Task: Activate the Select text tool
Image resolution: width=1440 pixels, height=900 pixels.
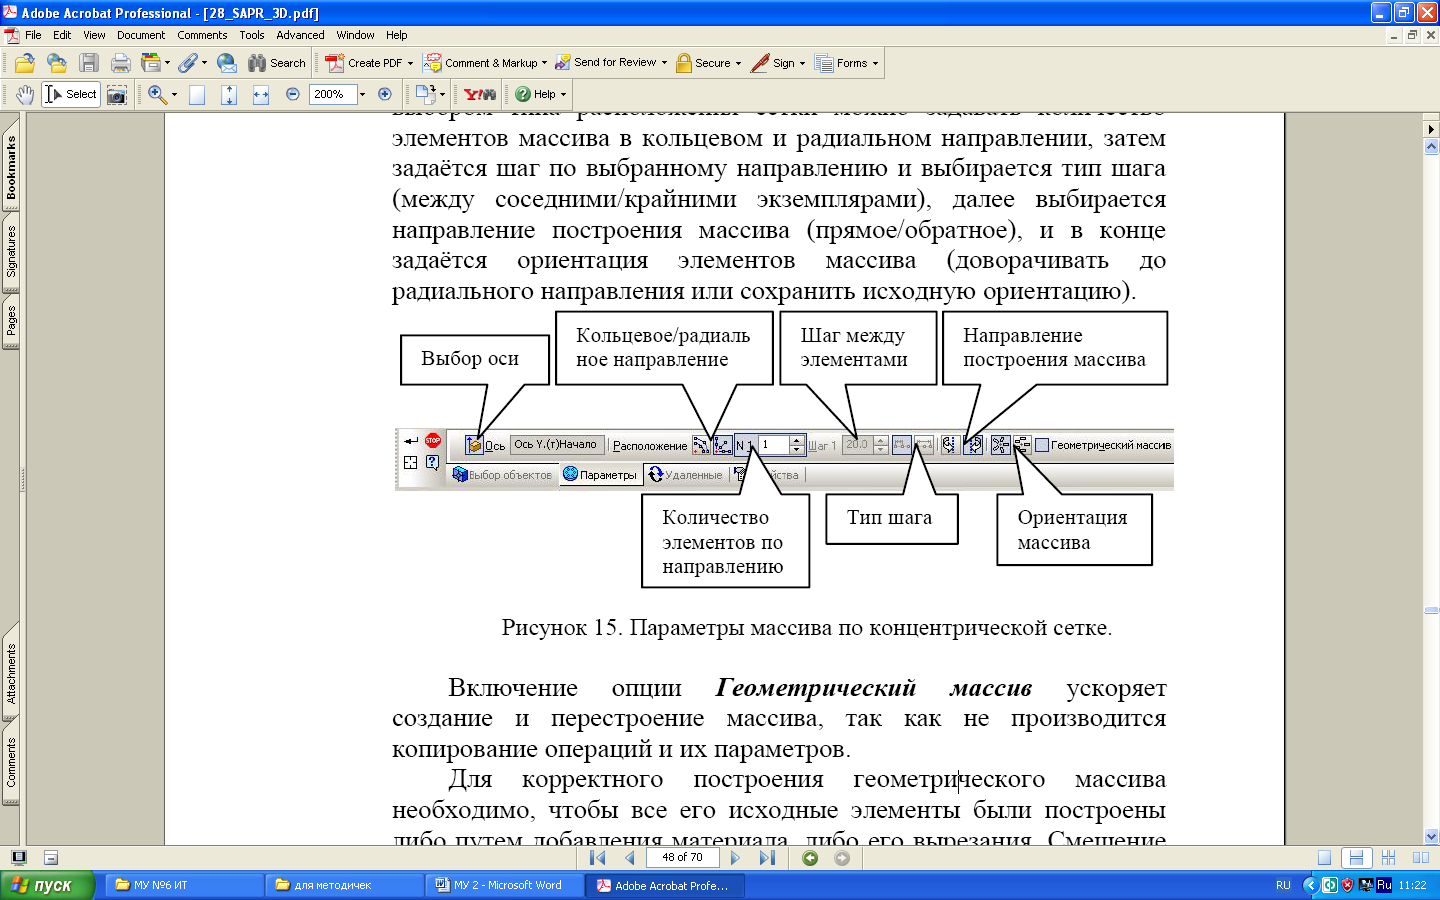Action: [70, 94]
